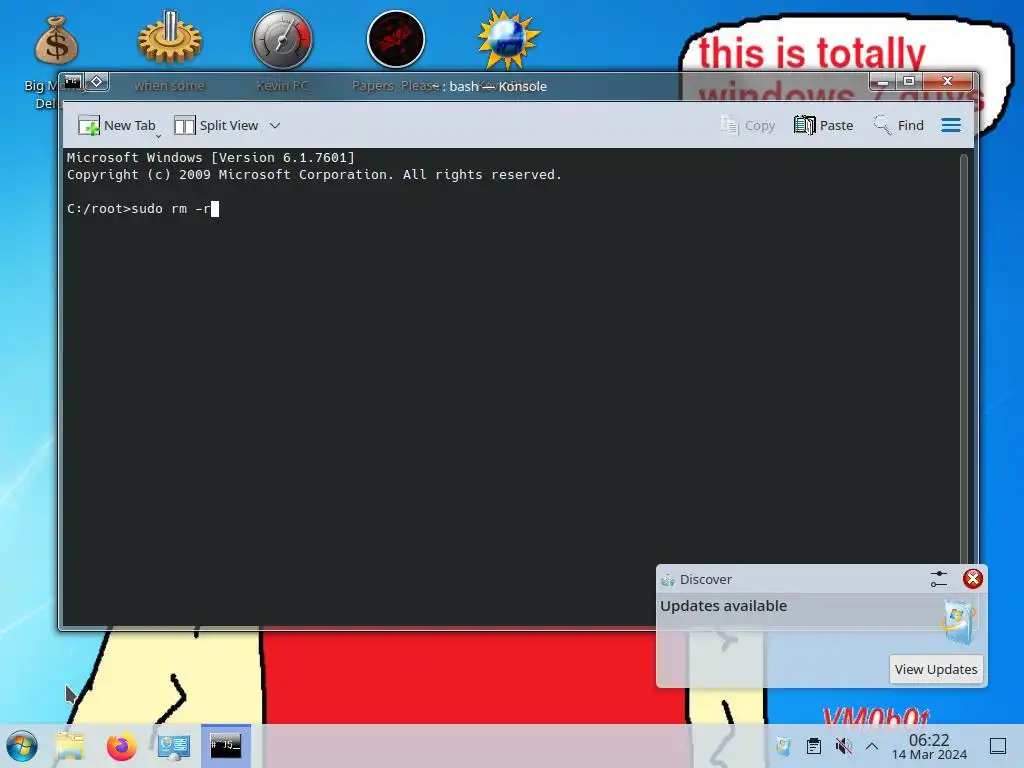Close the Konsole window
Image resolution: width=1024 pixels, height=768 pixels.
tap(948, 82)
